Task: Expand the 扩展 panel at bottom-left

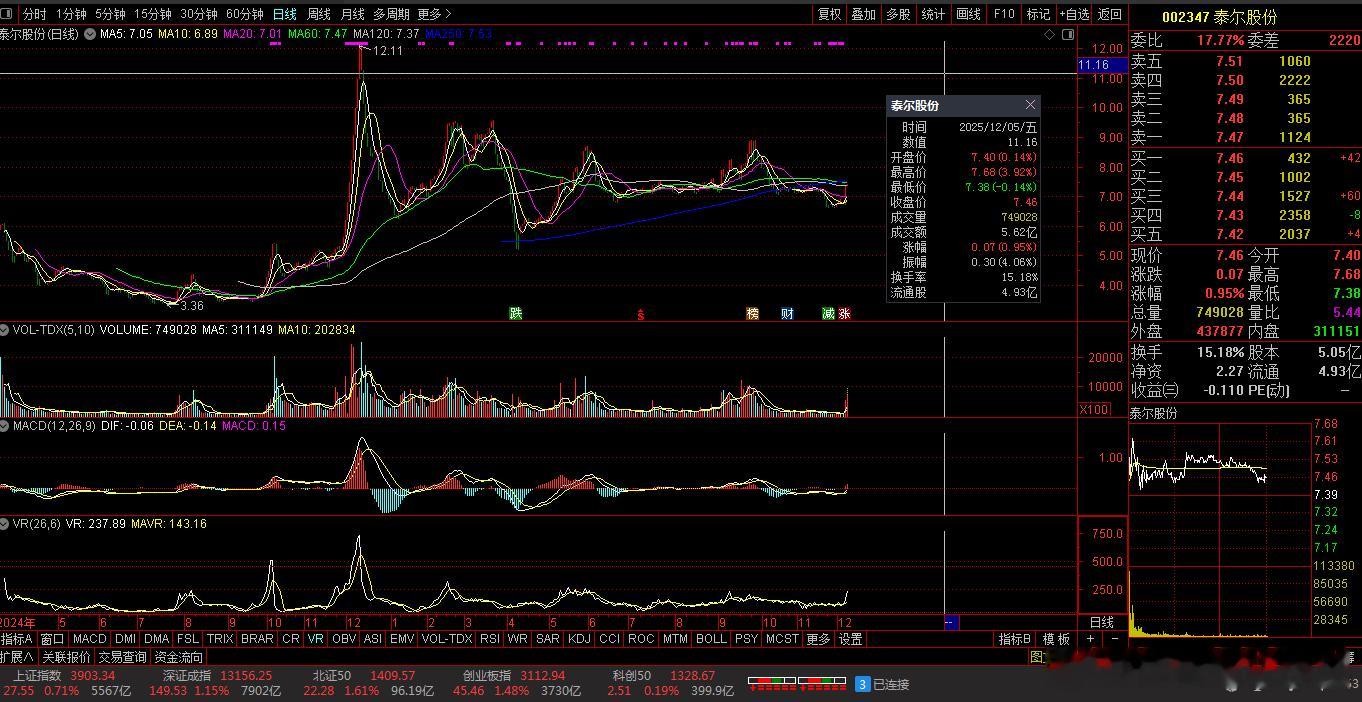Action: [17, 657]
